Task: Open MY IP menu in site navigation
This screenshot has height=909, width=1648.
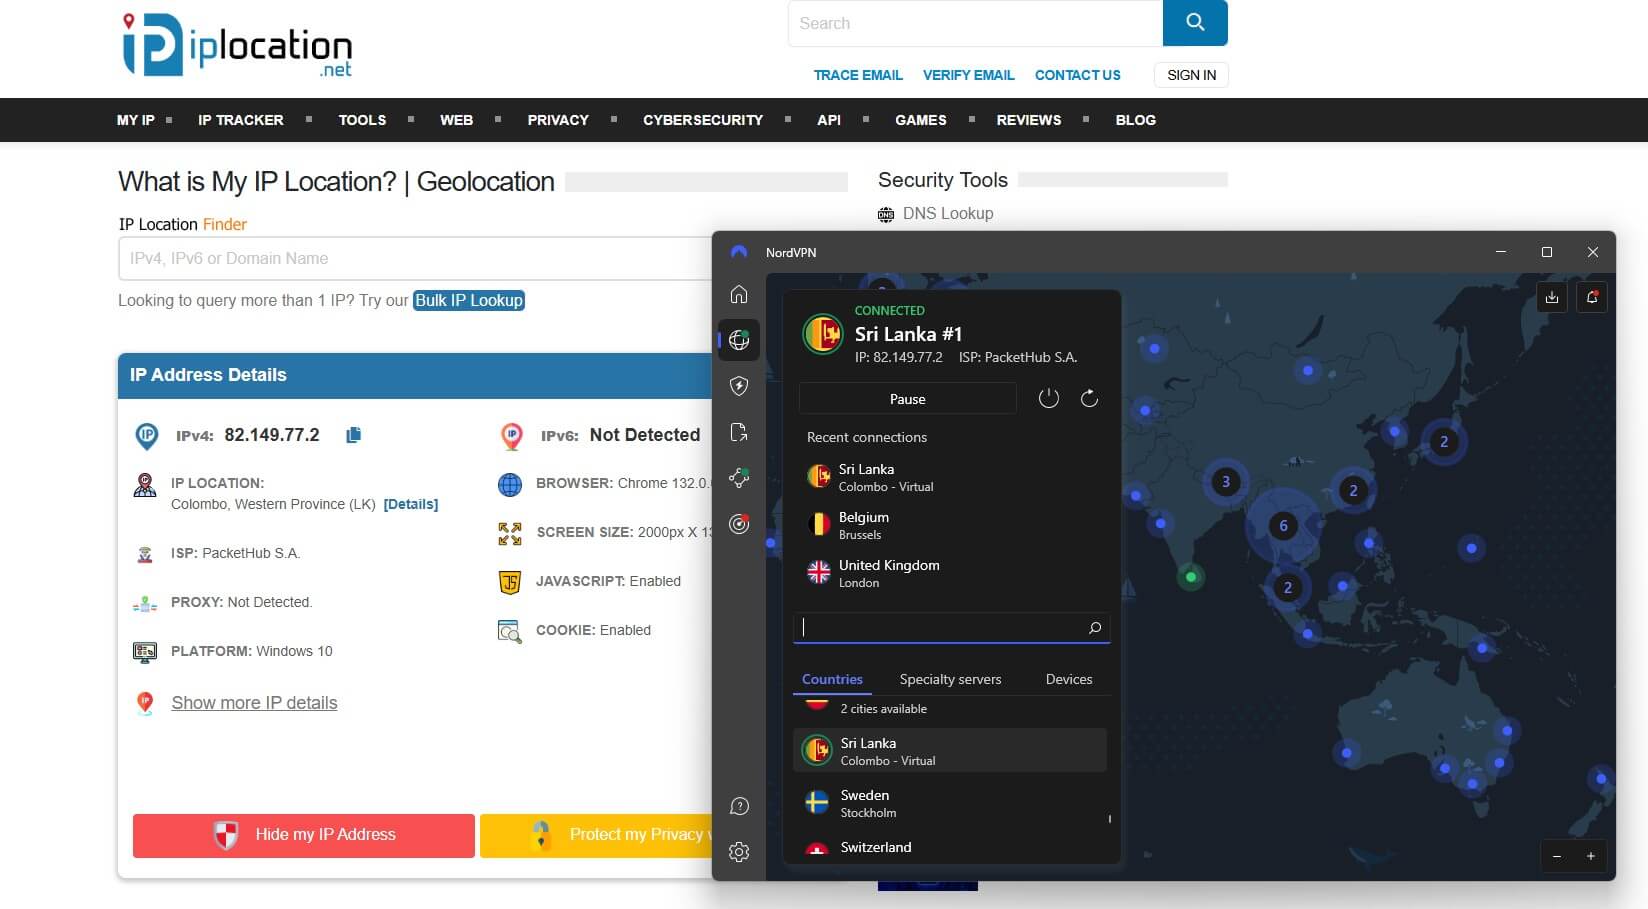Action: tap(136, 120)
